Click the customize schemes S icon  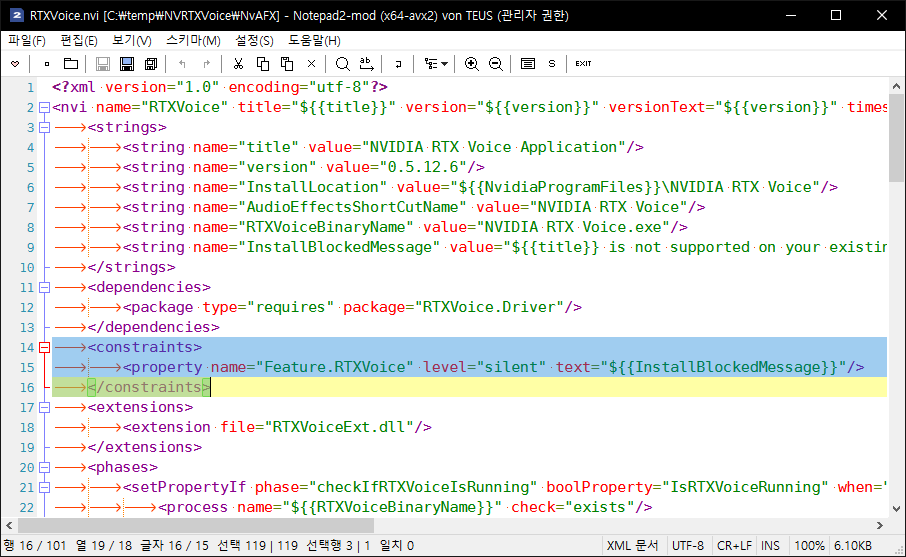(552, 64)
